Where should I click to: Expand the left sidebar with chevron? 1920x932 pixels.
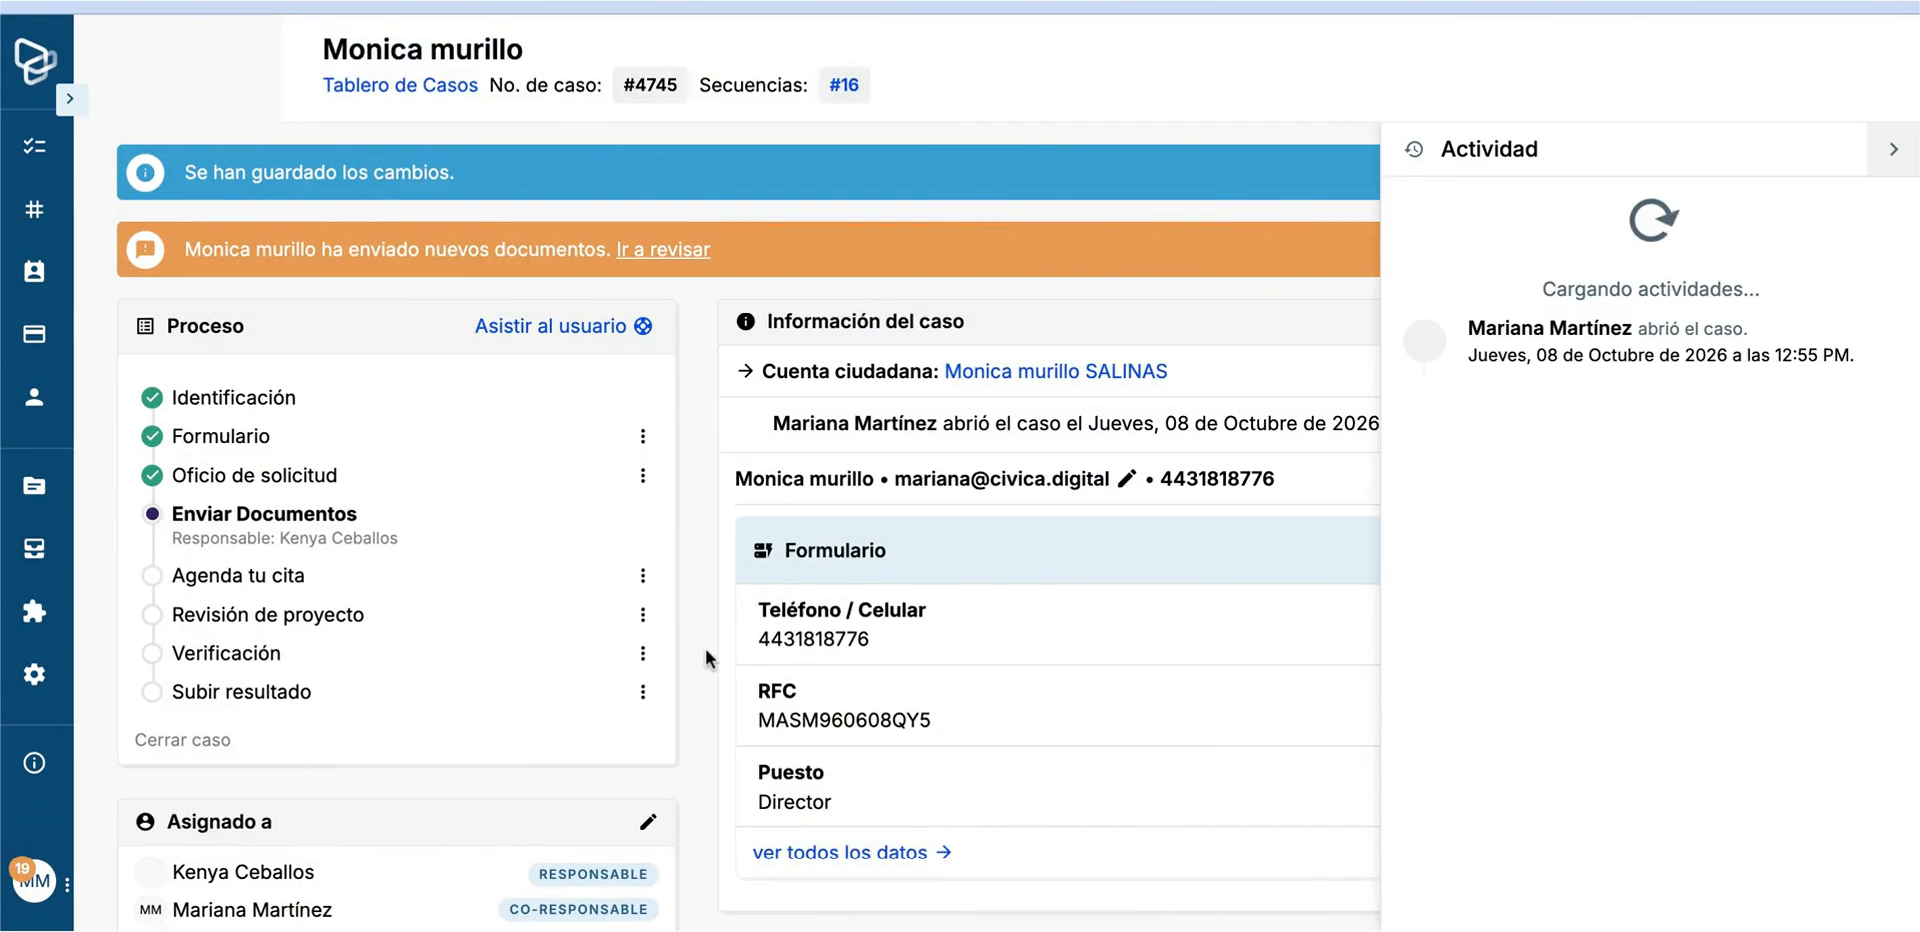point(69,98)
